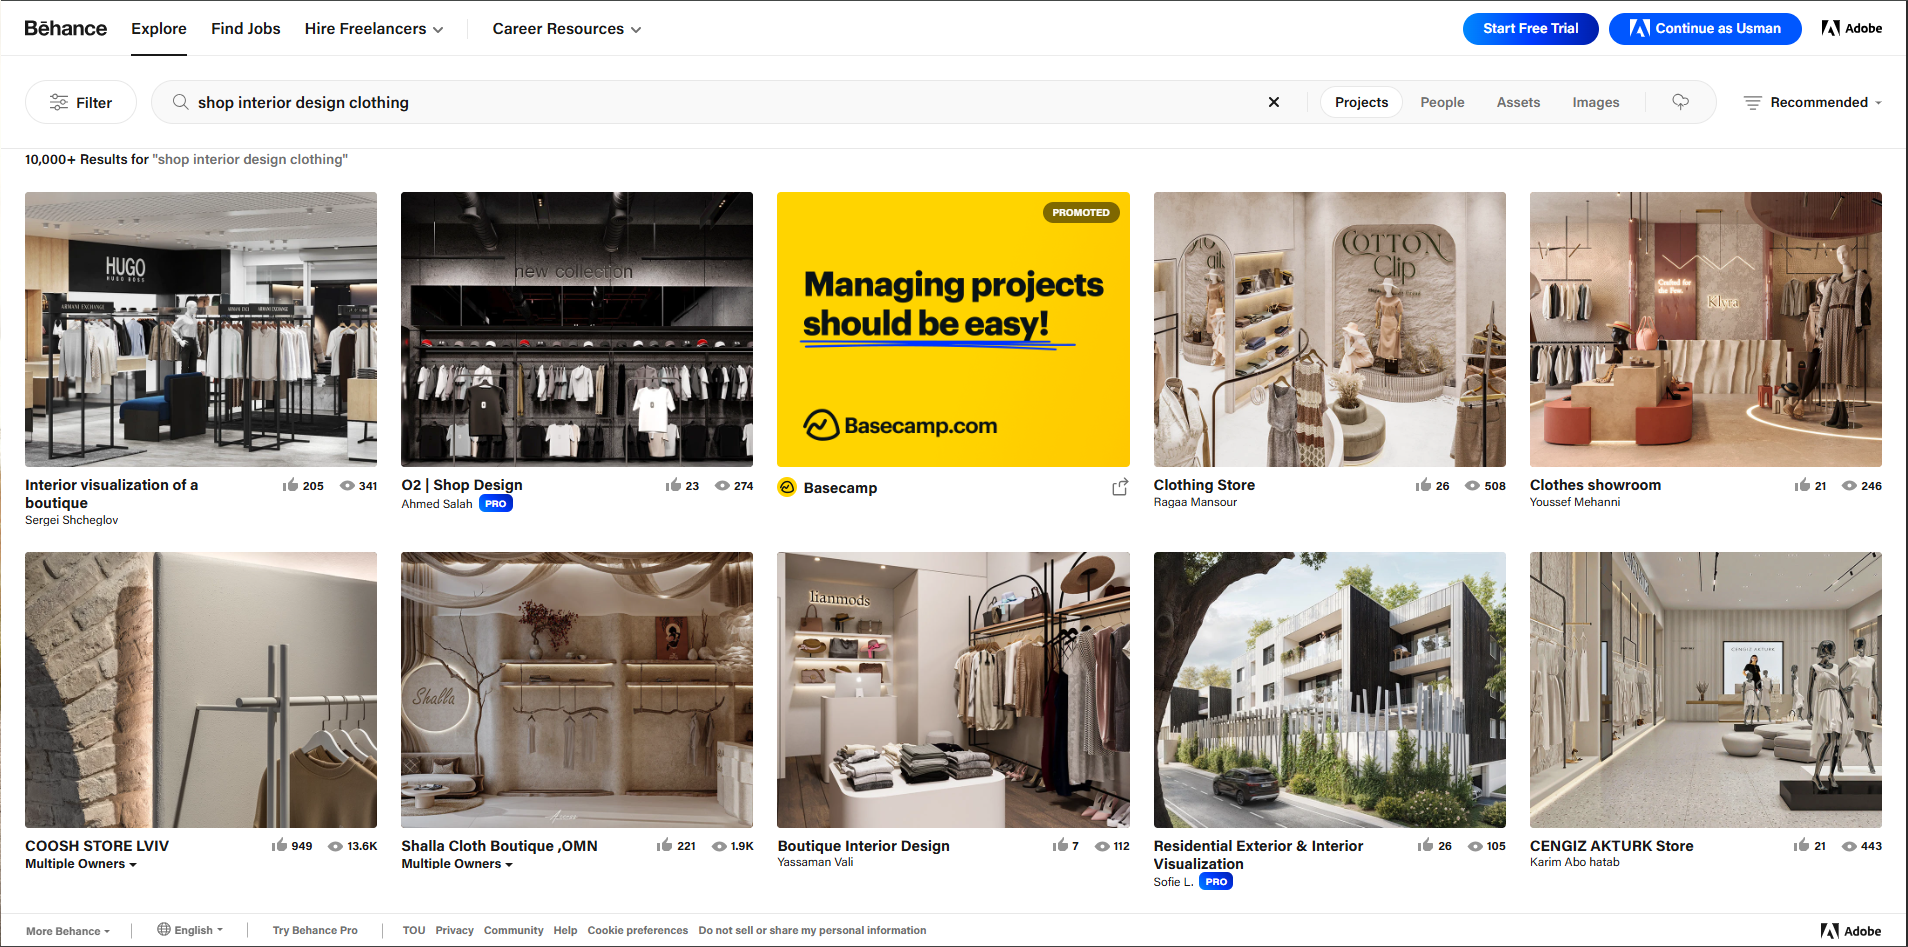The height and width of the screenshot is (947, 1908).
Task: Switch to the People results tab
Action: tap(1441, 102)
